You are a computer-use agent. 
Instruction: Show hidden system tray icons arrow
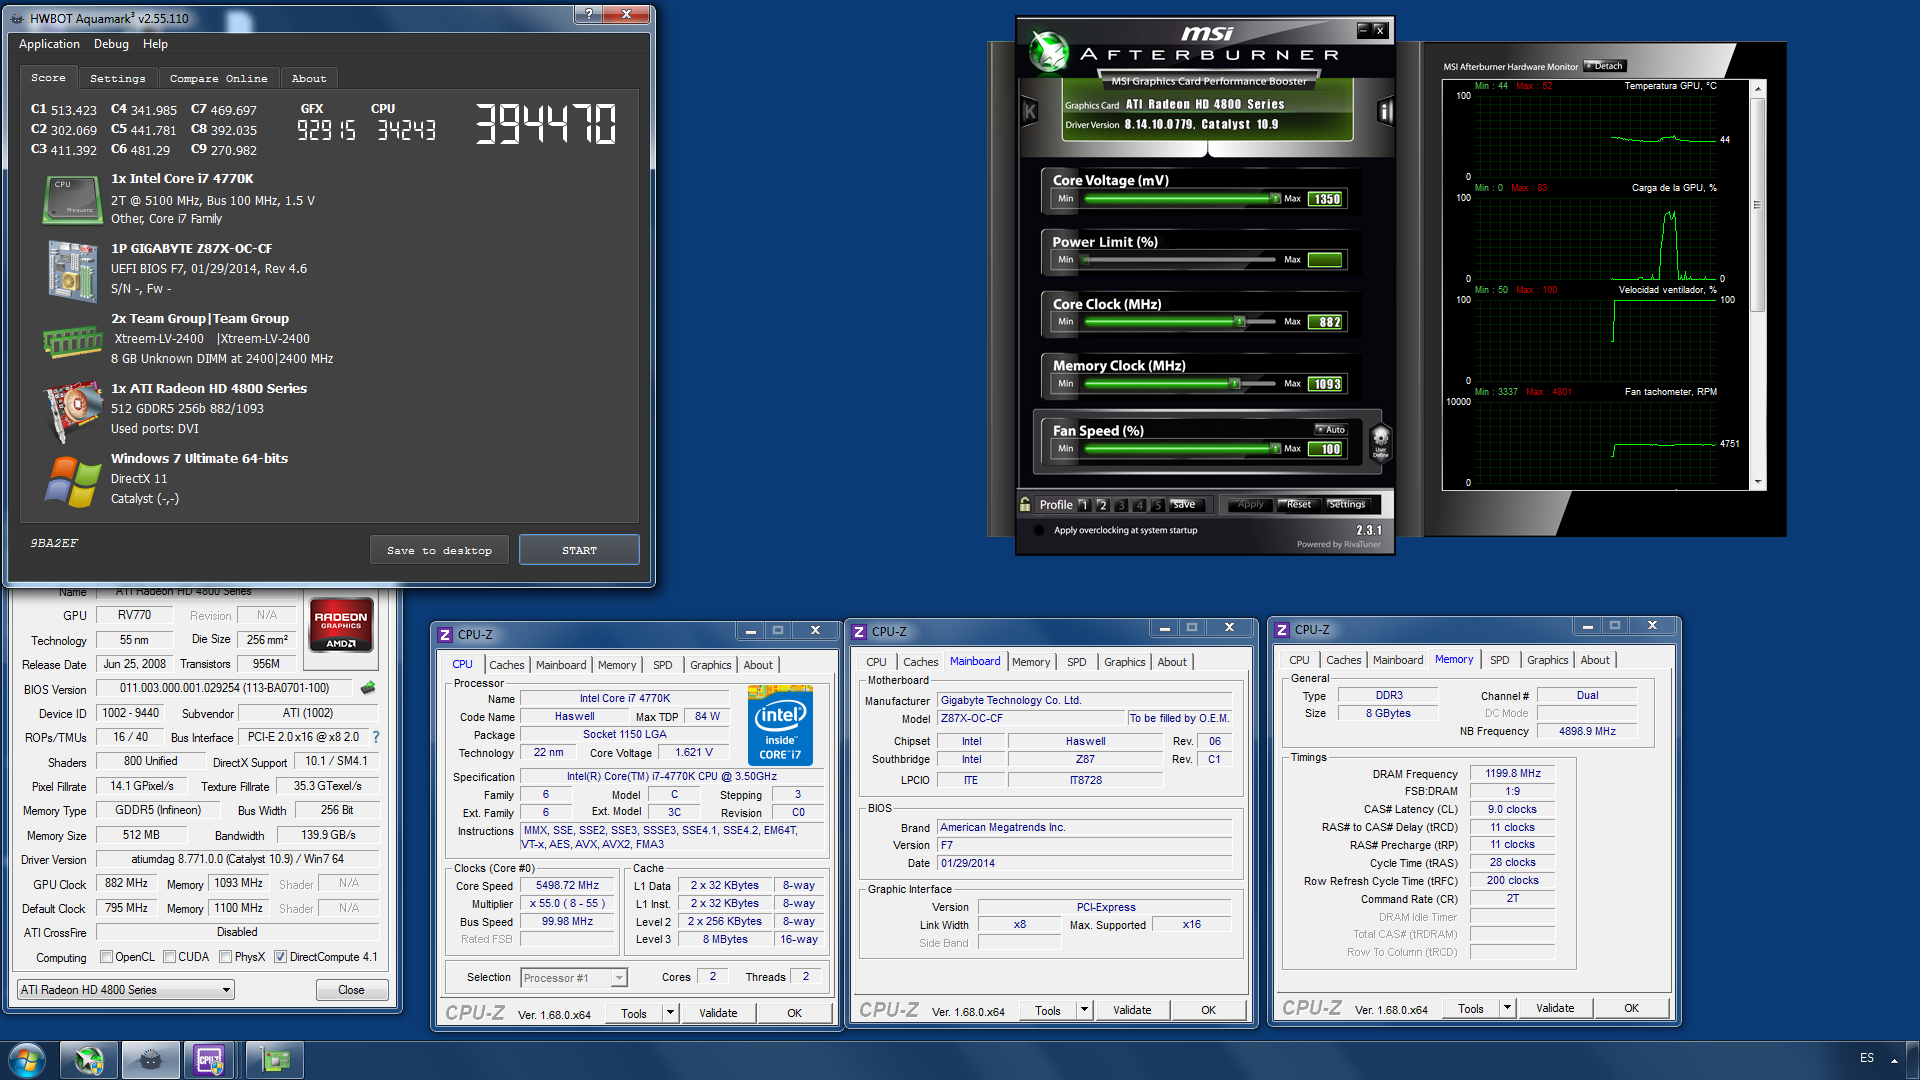coord(1893,1060)
